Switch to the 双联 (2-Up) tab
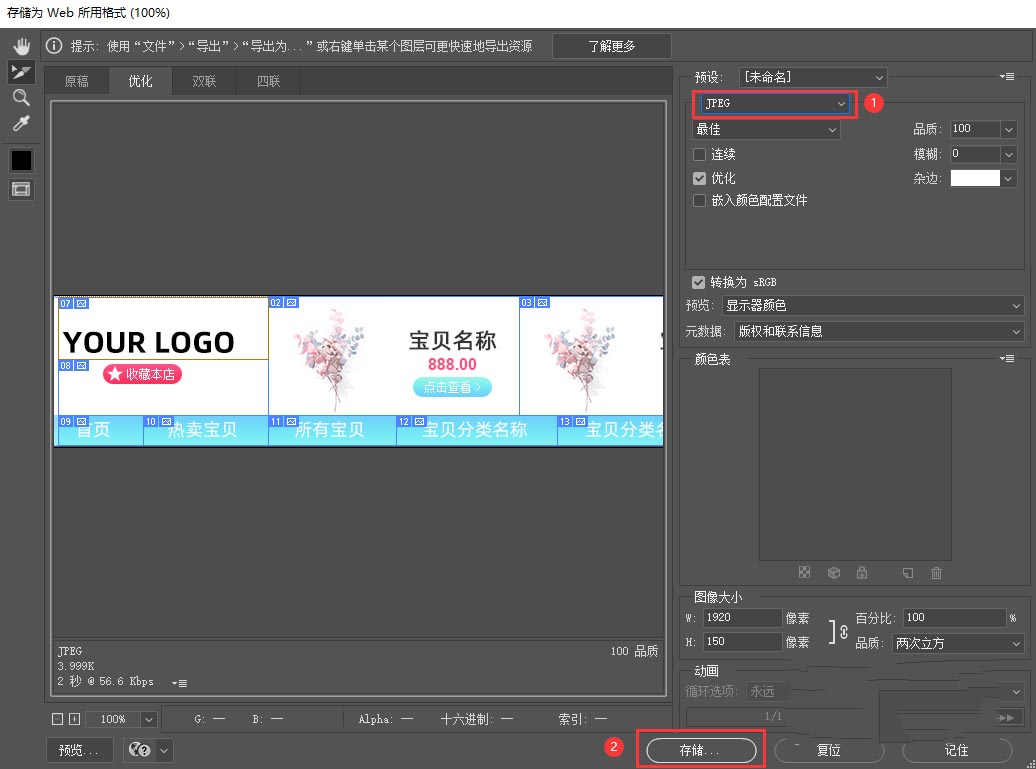1036x769 pixels. 204,81
